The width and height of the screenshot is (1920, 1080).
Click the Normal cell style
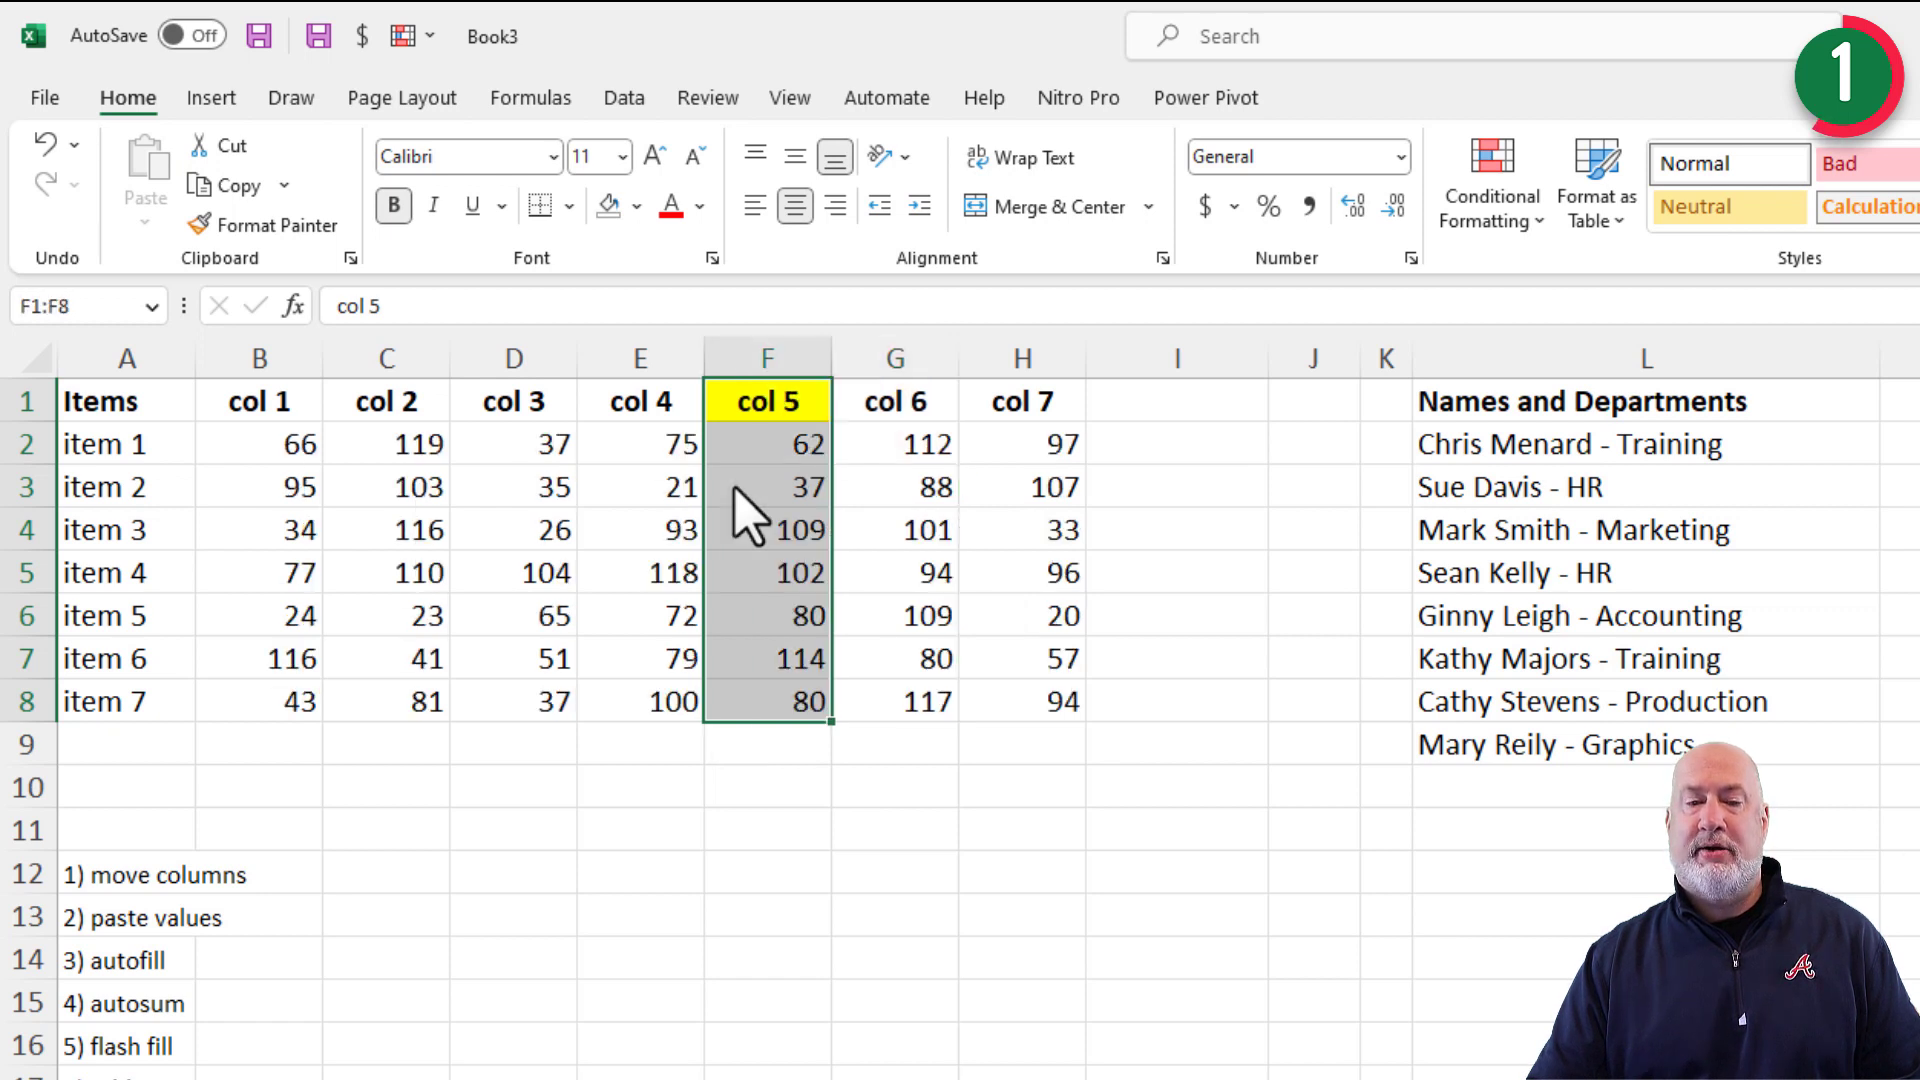pyautogui.click(x=1728, y=163)
